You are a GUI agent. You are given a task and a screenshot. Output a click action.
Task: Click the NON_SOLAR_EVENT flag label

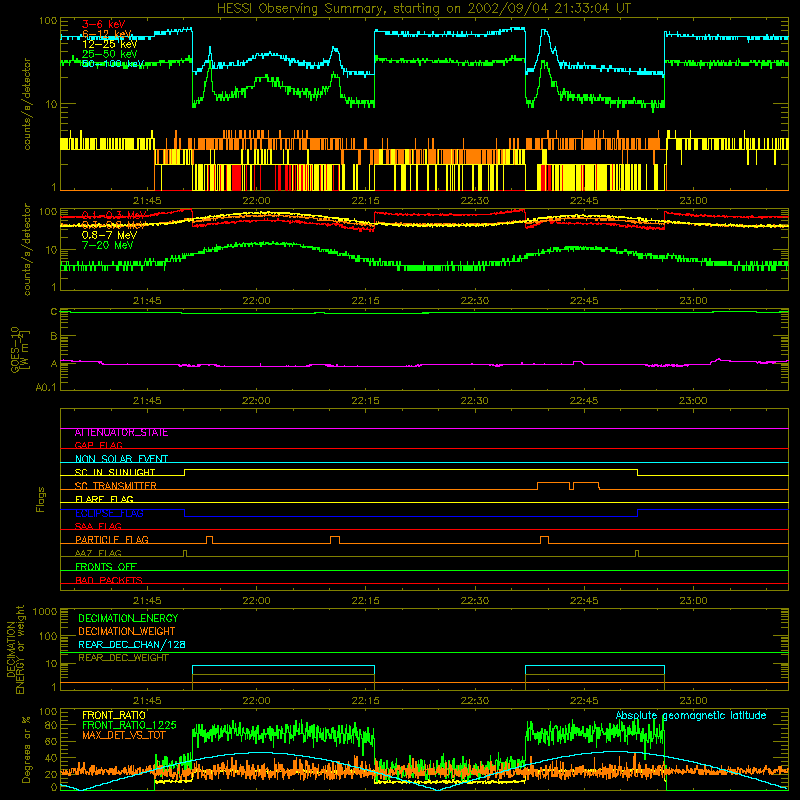(x=121, y=459)
